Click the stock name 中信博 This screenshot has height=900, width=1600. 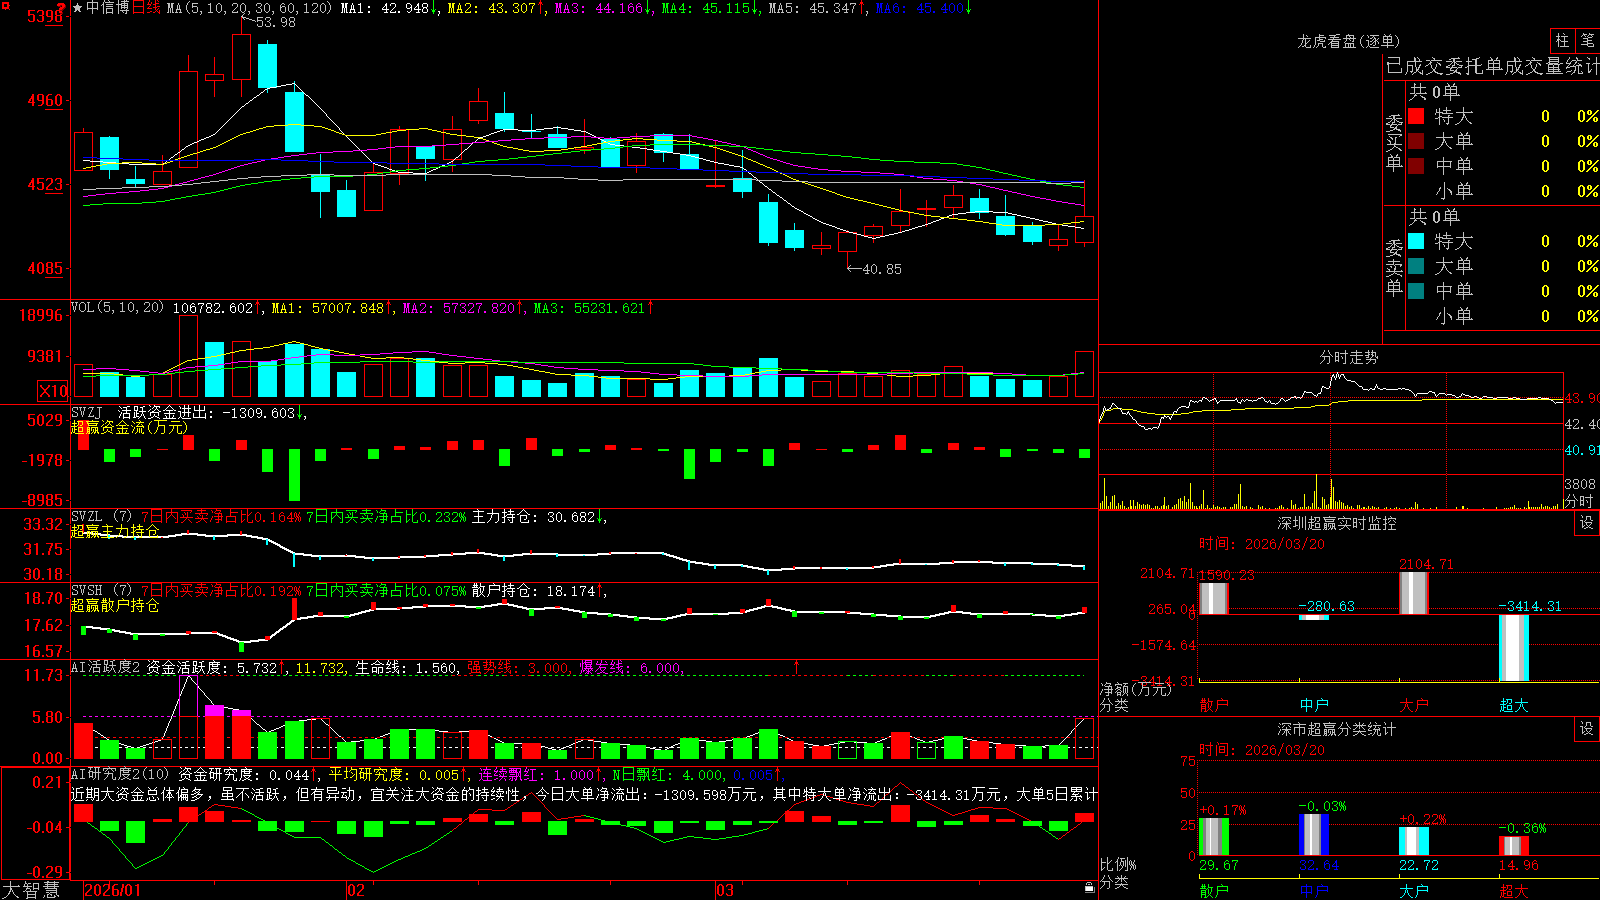(x=108, y=8)
